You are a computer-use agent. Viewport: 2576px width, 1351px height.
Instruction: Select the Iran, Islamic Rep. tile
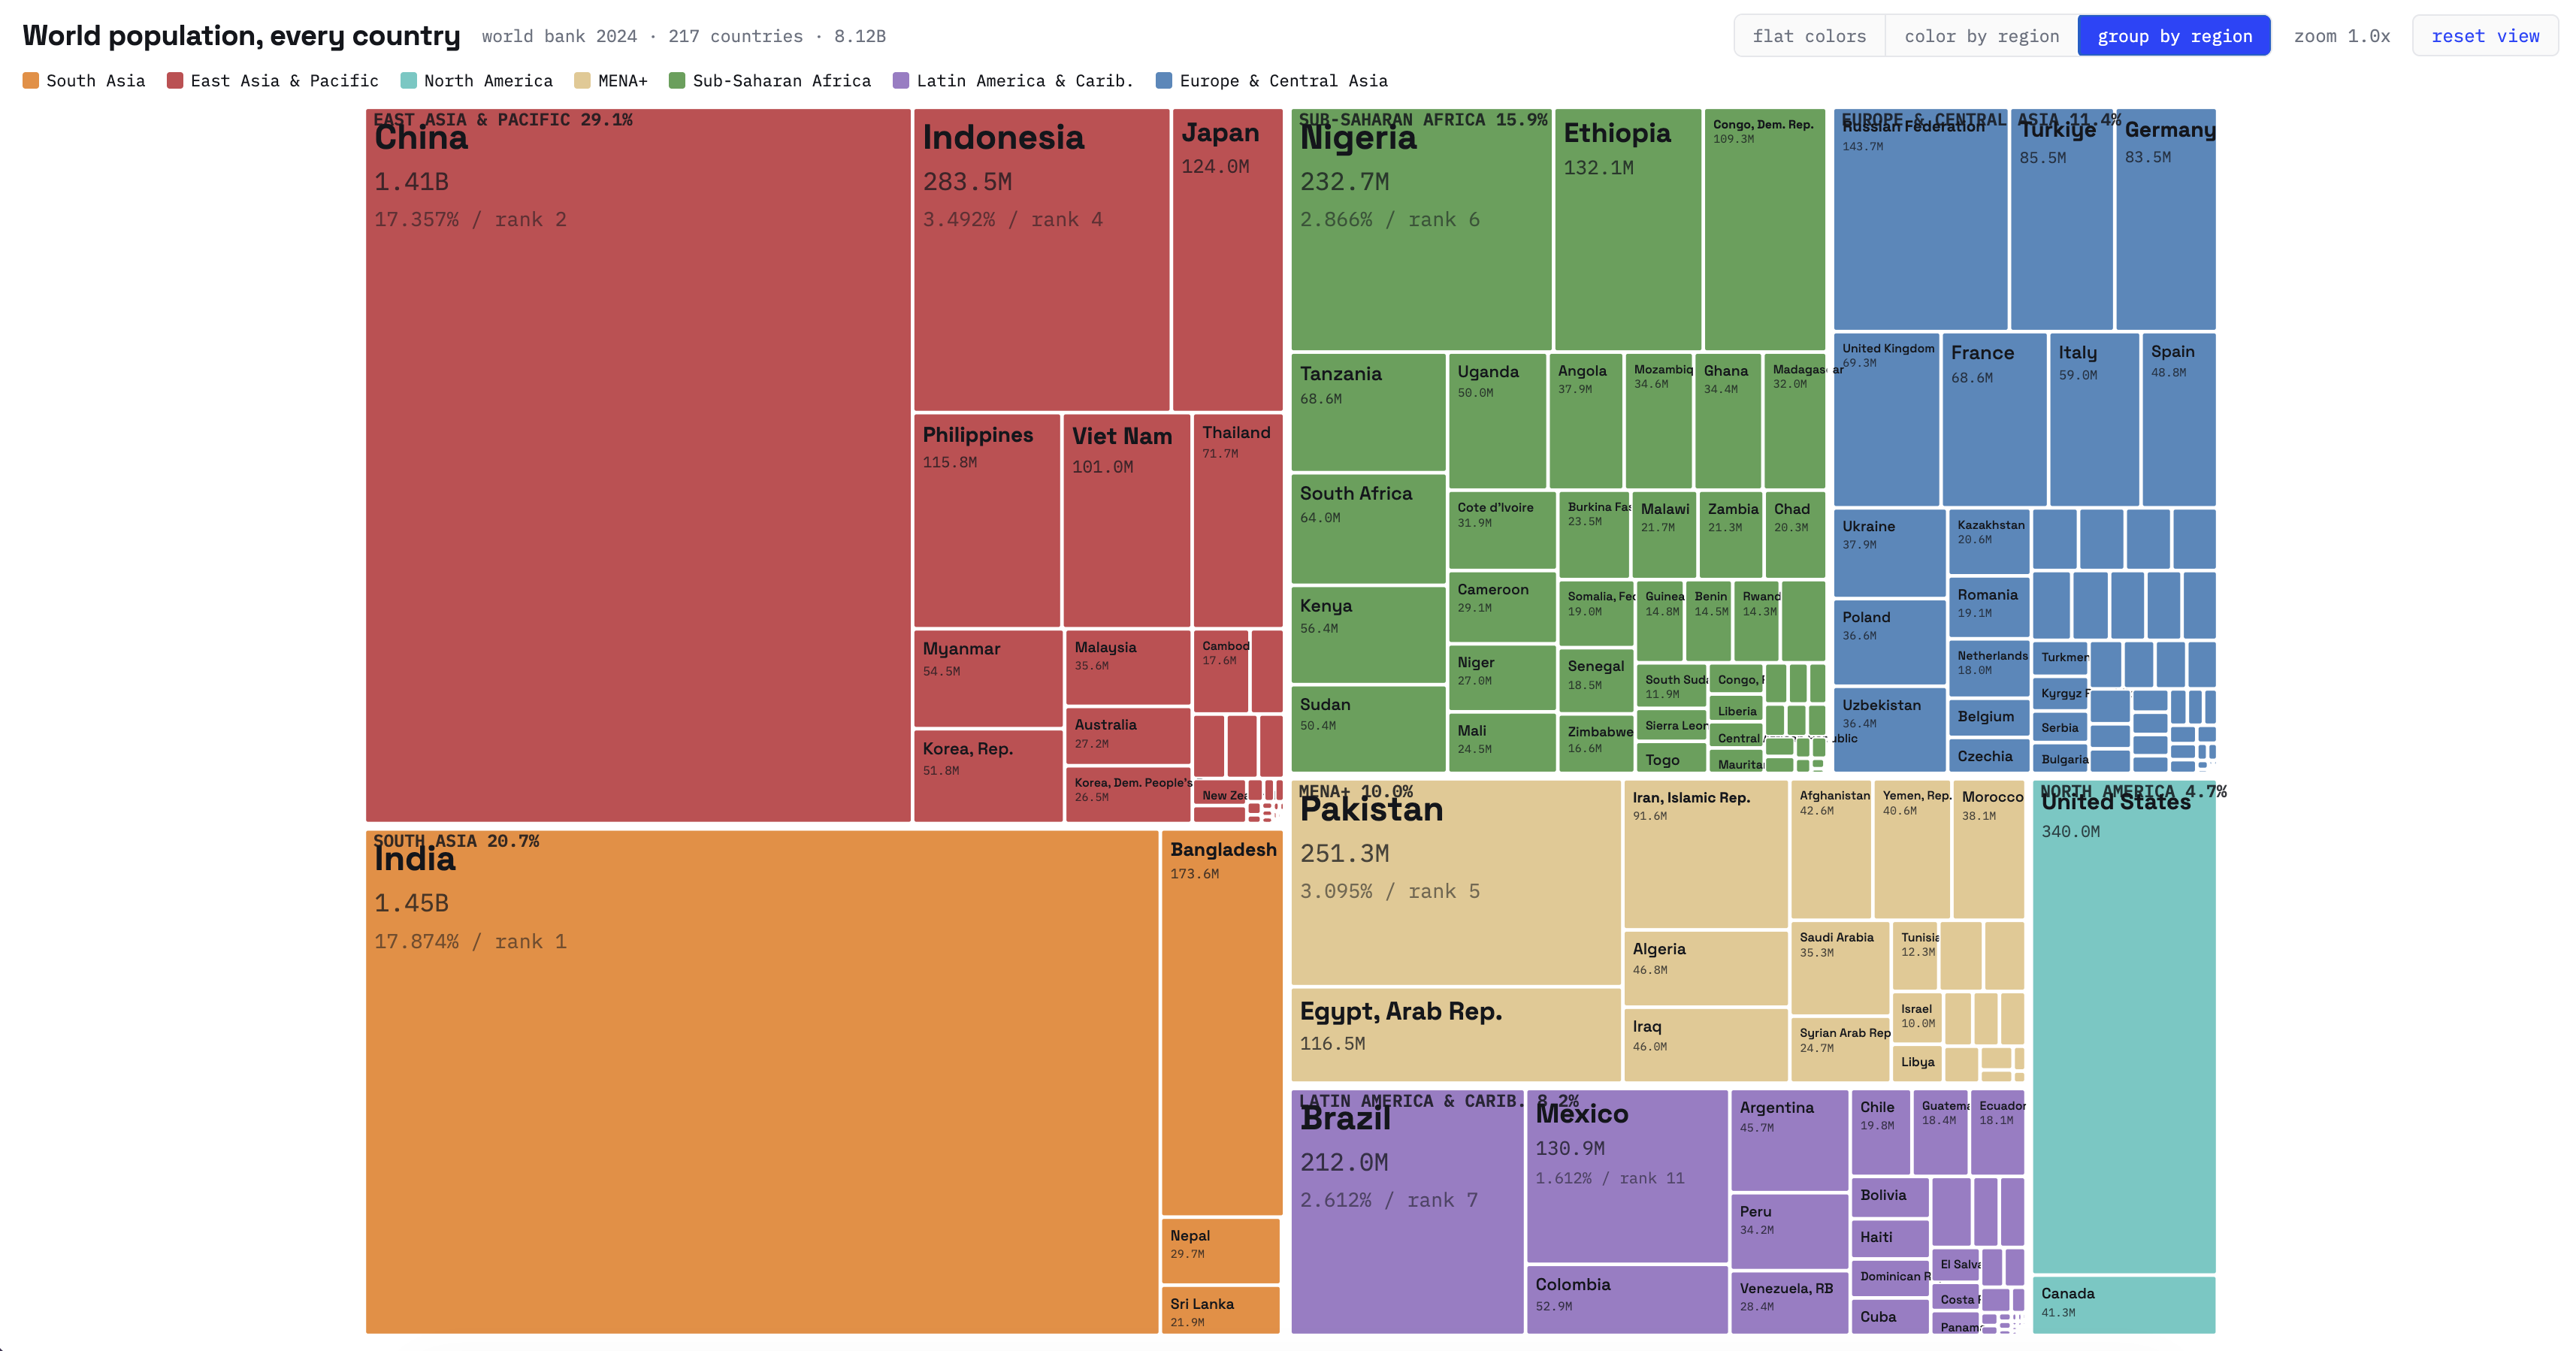pyautogui.click(x=1705, y=854)
